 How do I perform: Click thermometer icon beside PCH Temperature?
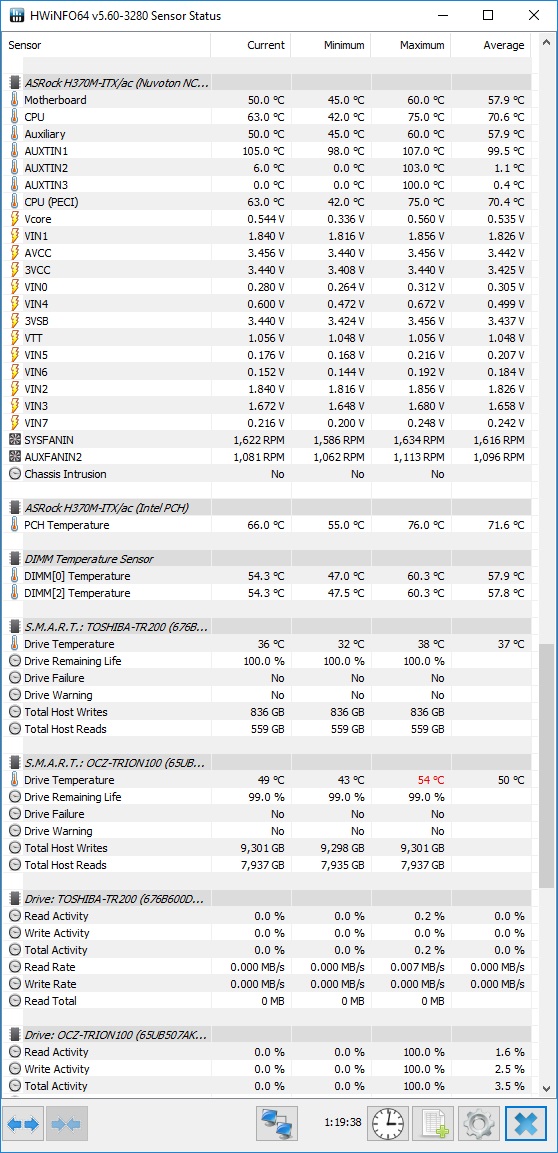click(15, 525)
